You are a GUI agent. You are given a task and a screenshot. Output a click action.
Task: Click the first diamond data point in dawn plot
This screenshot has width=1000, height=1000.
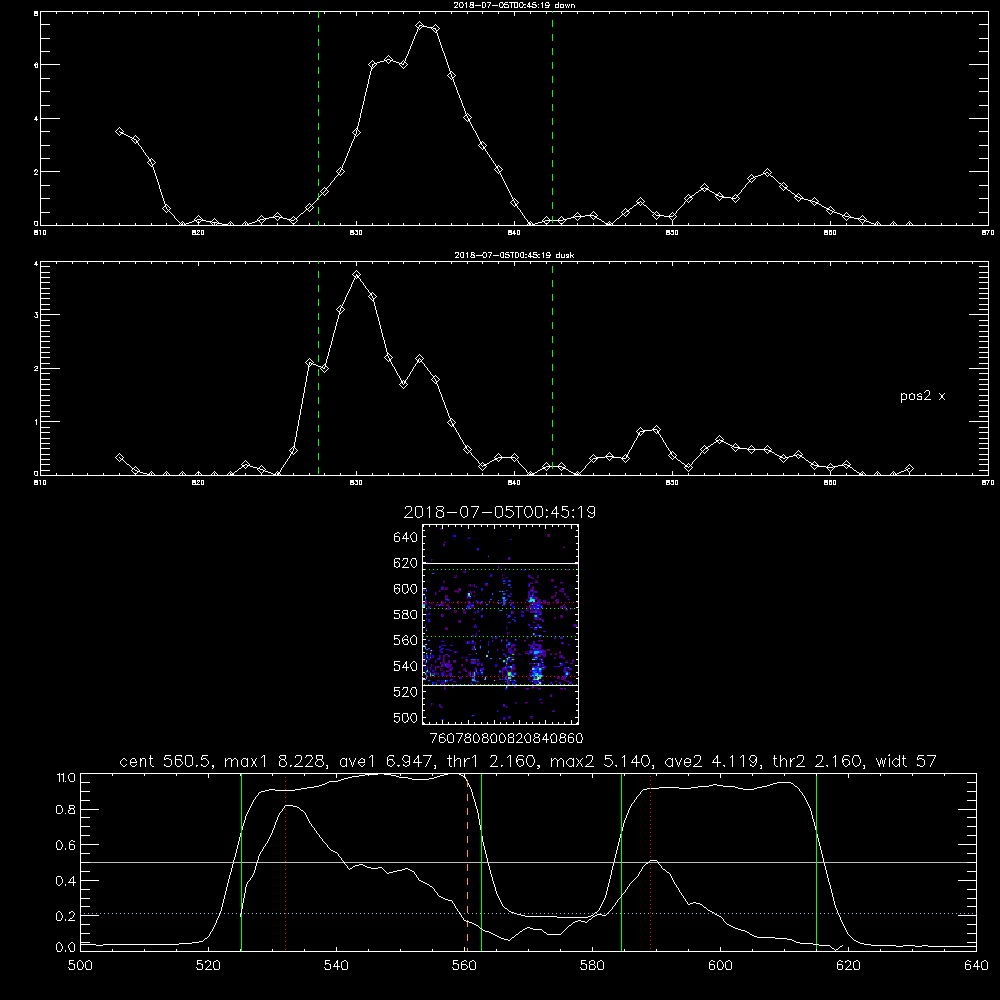coord(119,131)
